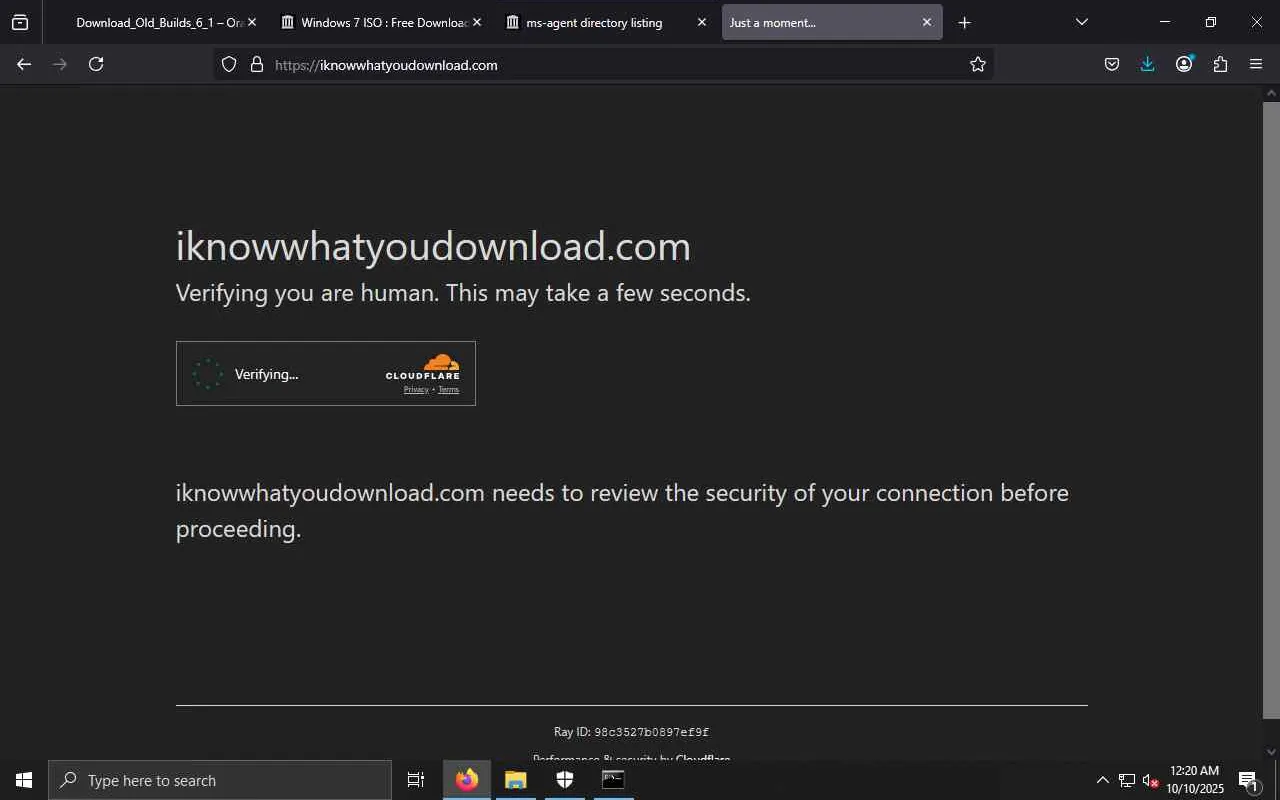Viewport: 1280px width, 800px height.
Task: Close the ms-agent directory listing tab
Action: (x=701, y=22)
